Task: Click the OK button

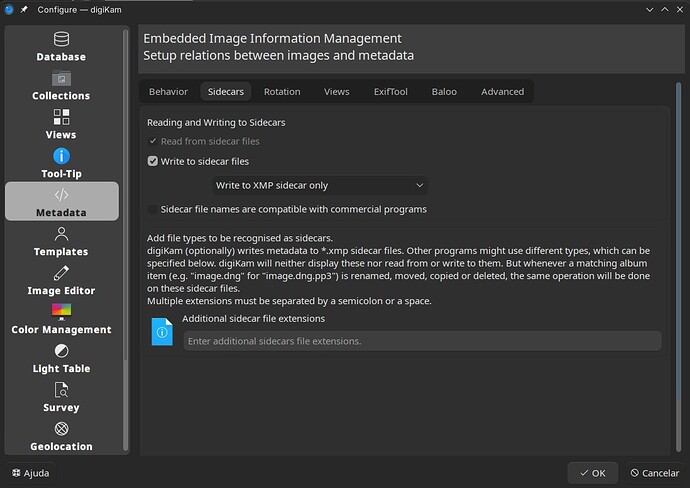Action: tap(593, 473)
